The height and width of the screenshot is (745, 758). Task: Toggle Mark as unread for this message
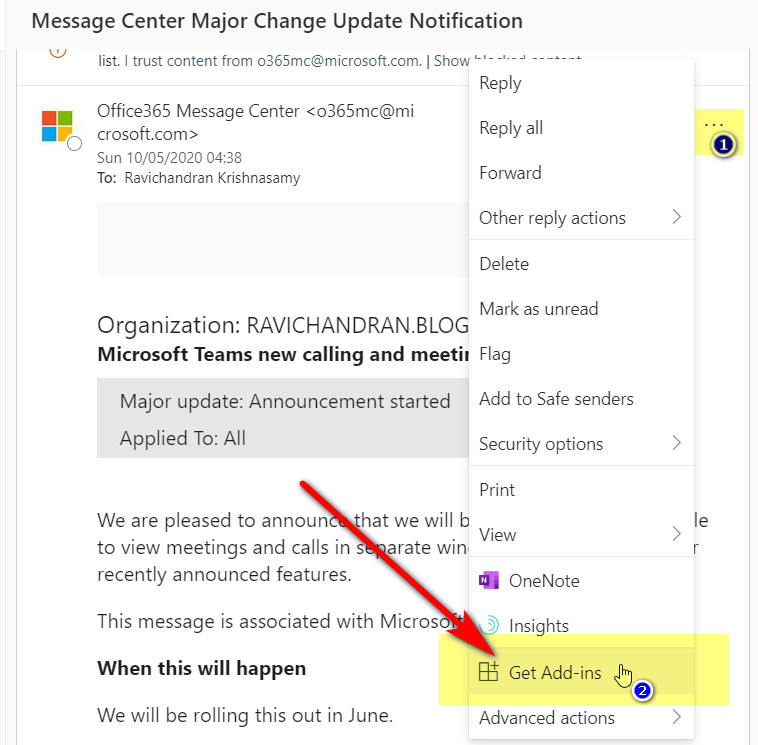[538, 309]
